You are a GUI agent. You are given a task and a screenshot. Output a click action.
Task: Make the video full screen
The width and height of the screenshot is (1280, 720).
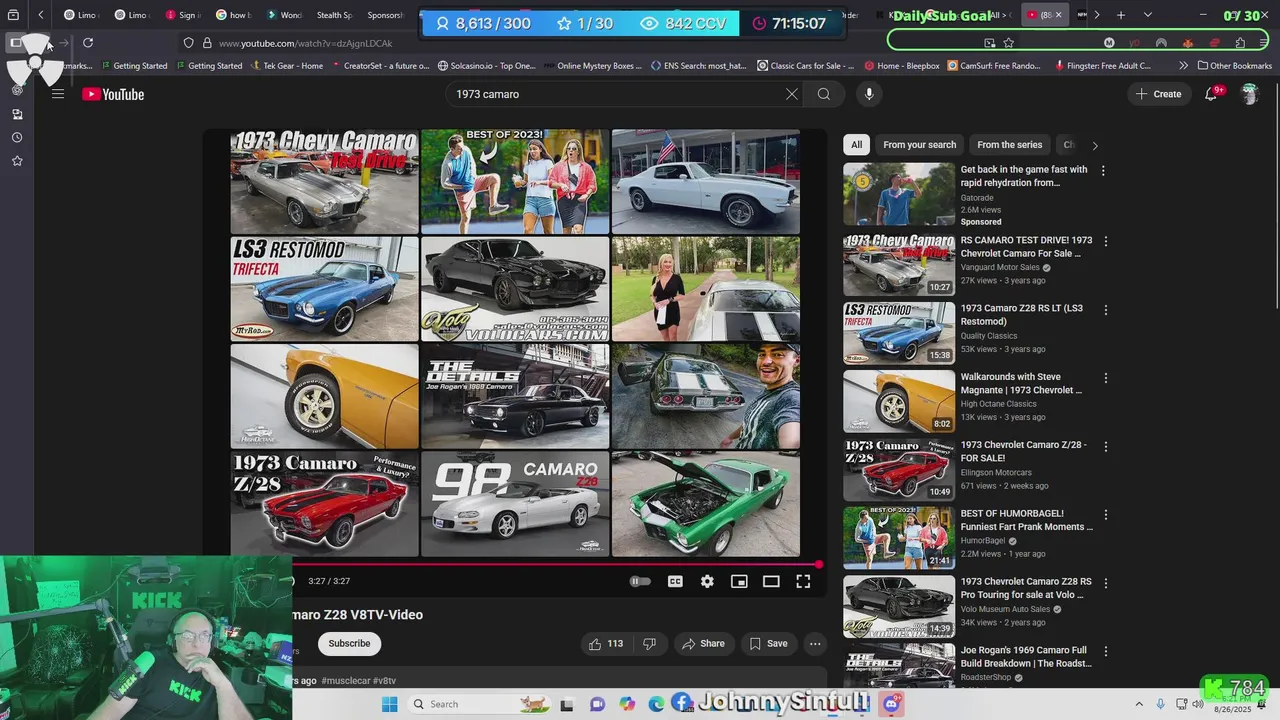coord(803,581)
